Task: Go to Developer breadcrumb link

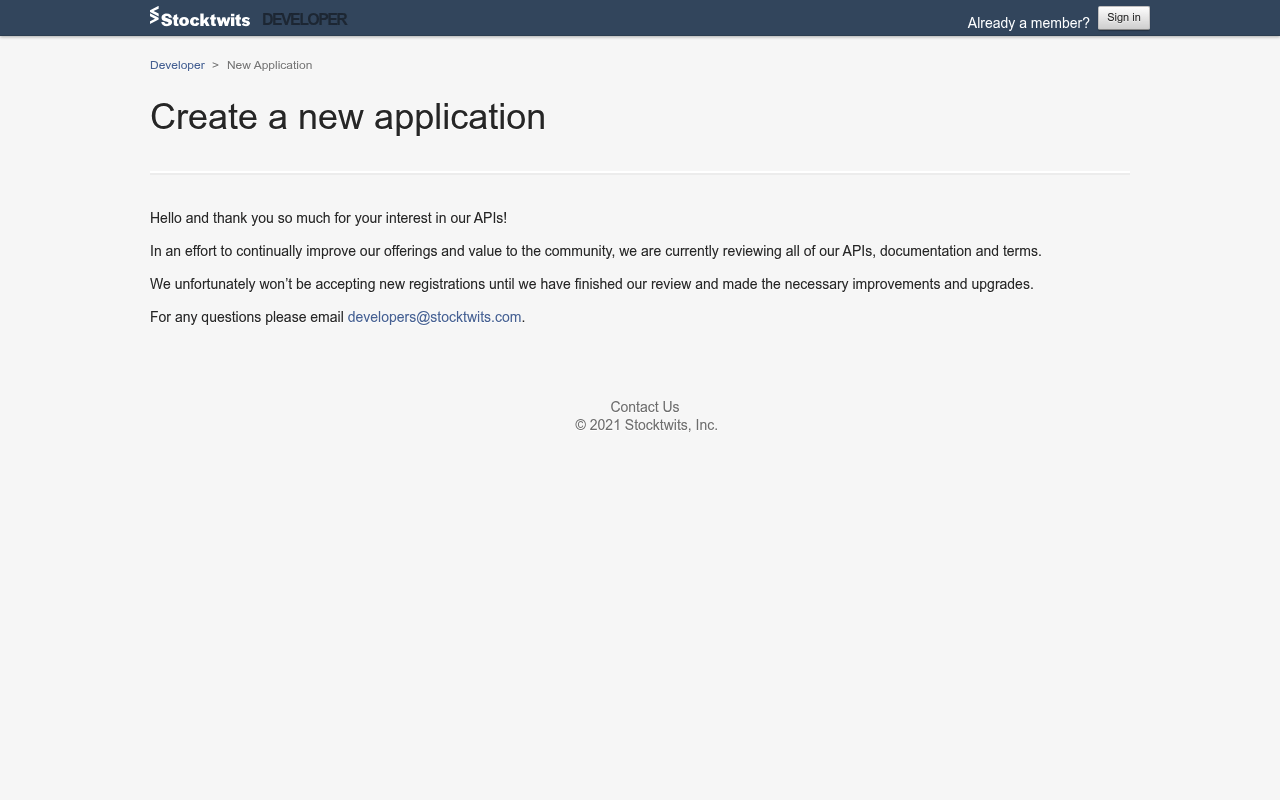Action: (x=177, y=65)
